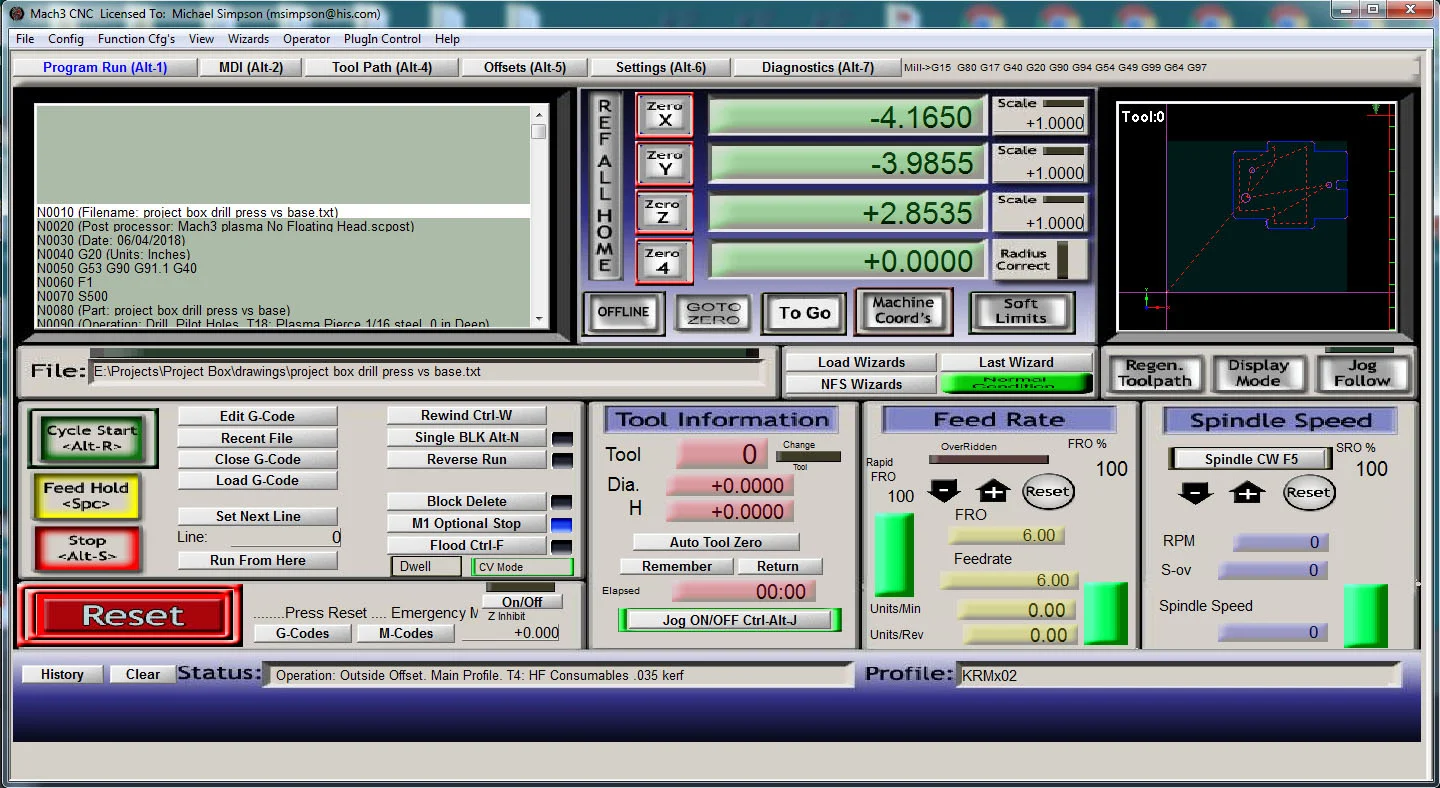
Task: Click Auto Tool Zero button
Action: pos(716,542)
